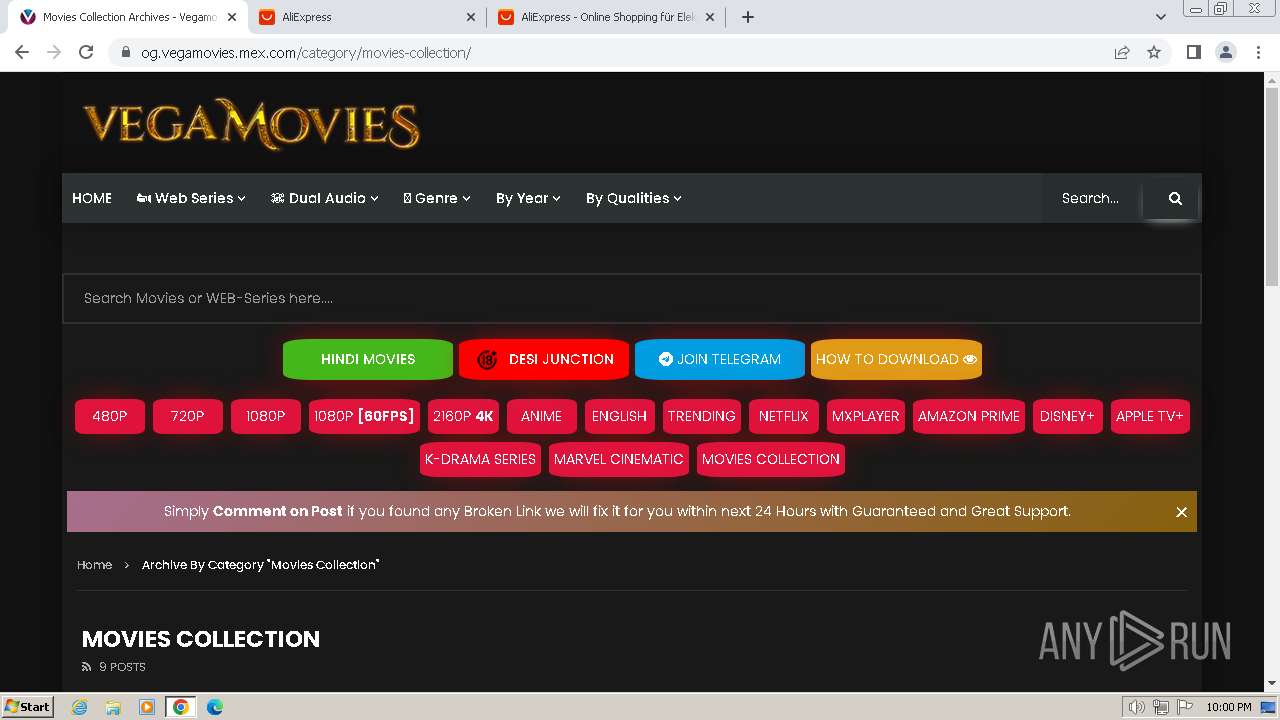The width and height of the screenshot is (1280, 720).
Task: Click the action center flag tray icon
Action: pos(1185,707)
